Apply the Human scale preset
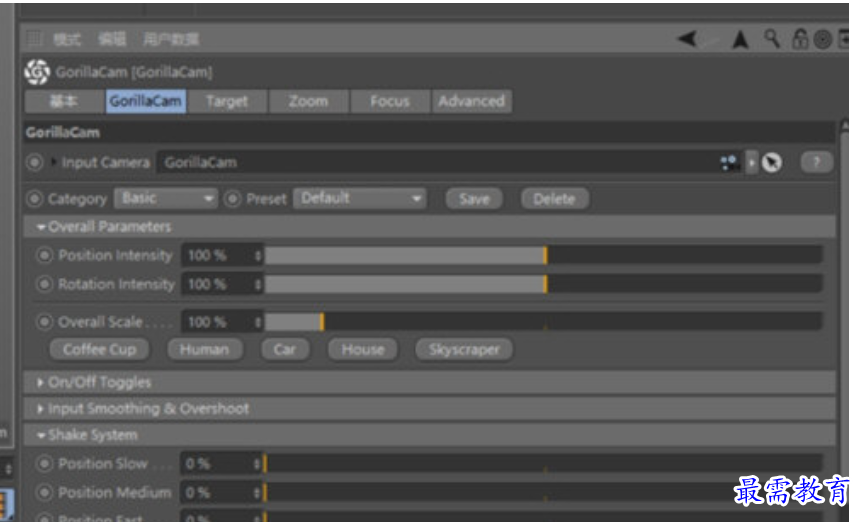The image size is (858, 522). pyautogui.click(x=205, y=349)
